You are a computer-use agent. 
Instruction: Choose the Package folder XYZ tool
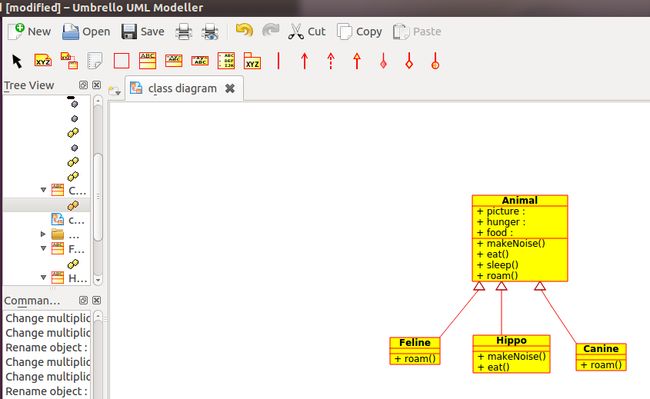click(252, 60)
